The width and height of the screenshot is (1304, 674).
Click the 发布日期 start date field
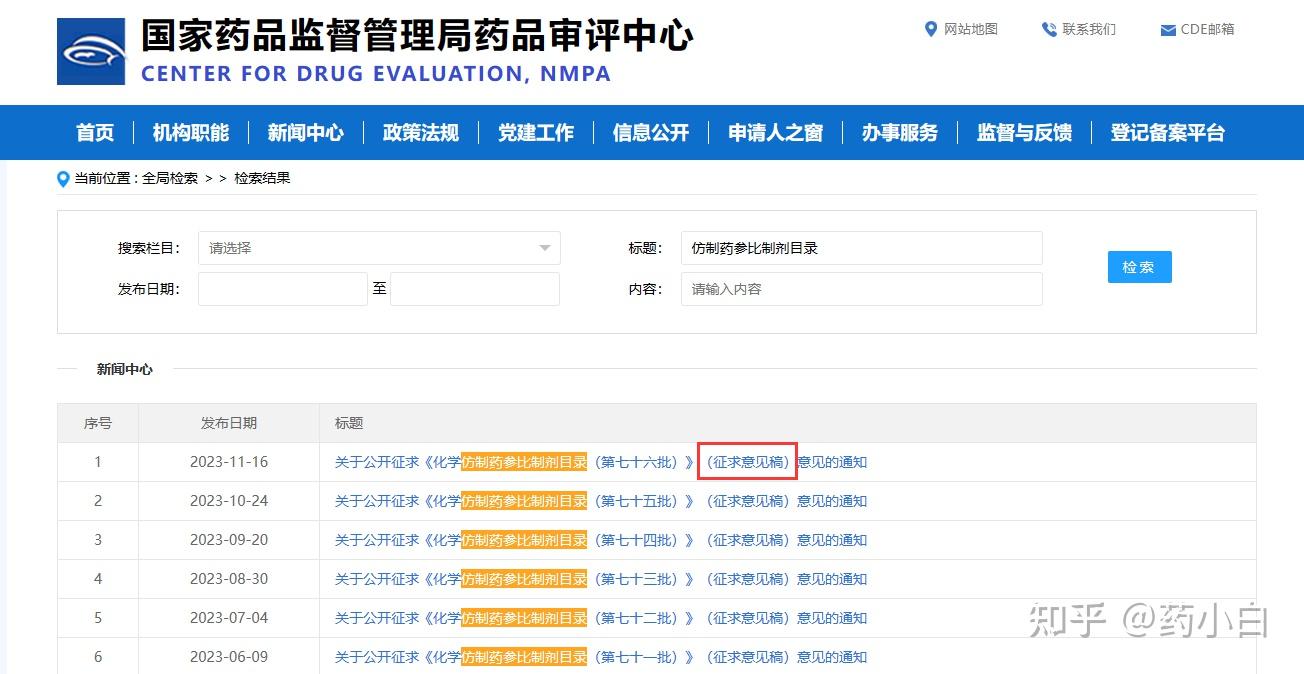coord(283,288)
